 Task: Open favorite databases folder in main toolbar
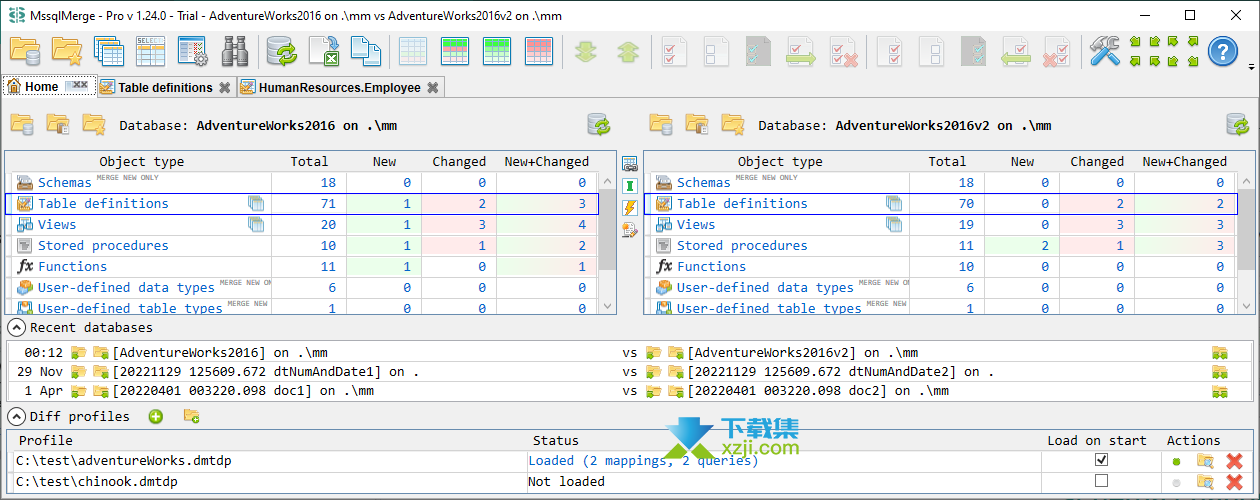66,51
